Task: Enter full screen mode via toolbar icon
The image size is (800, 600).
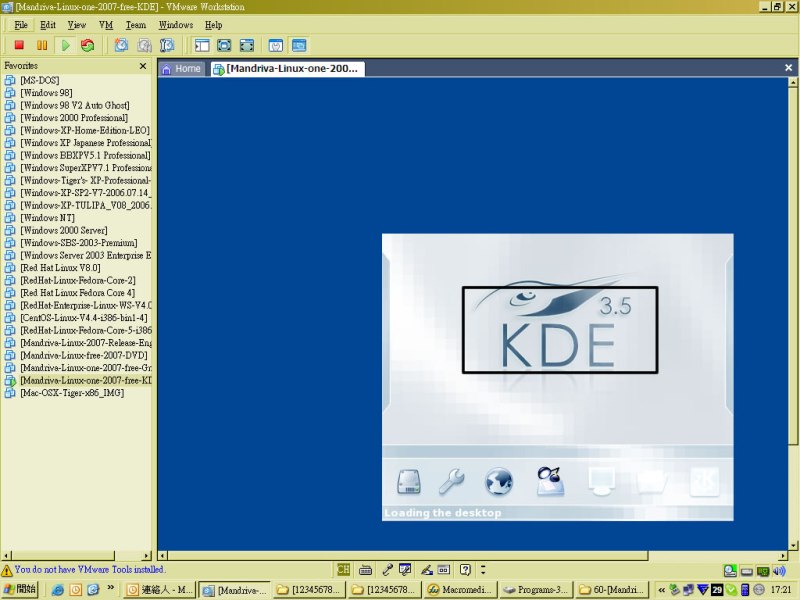Action: click(x=247, y=45)
